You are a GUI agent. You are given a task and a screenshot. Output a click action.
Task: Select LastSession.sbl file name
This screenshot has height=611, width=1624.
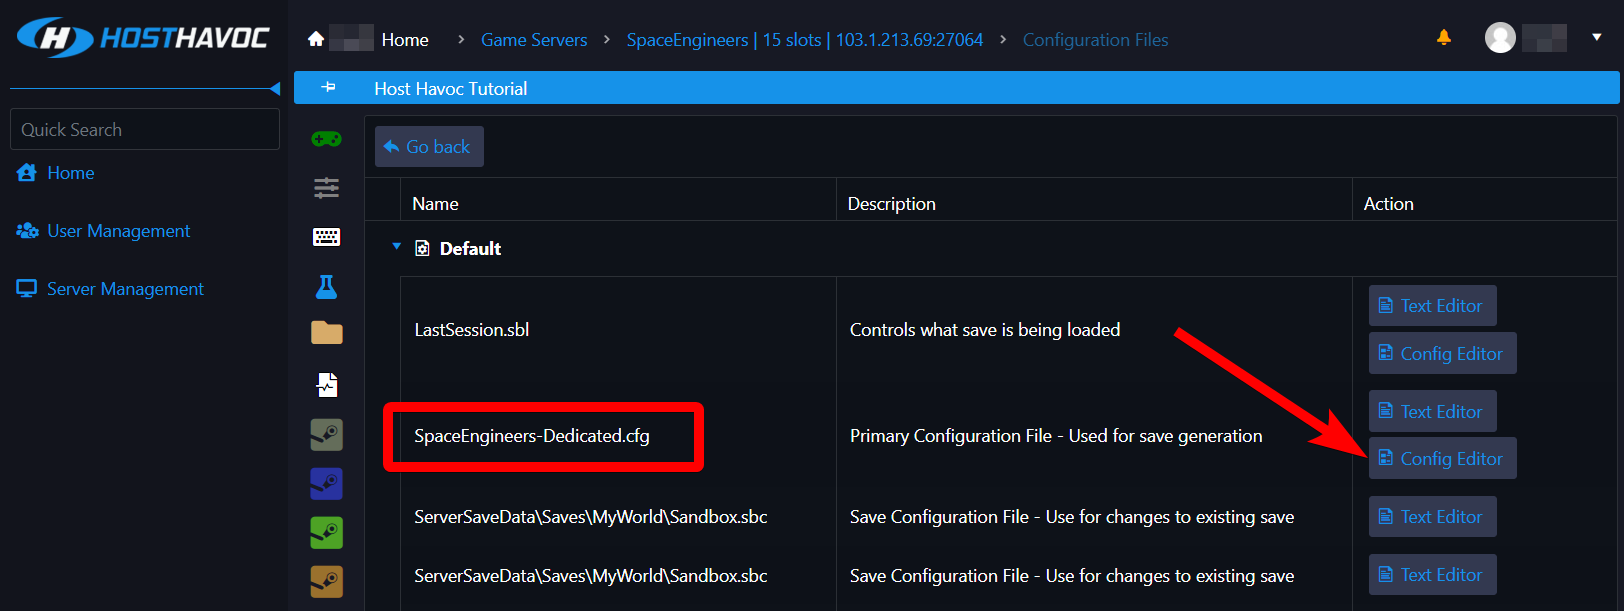coord(472,330)
